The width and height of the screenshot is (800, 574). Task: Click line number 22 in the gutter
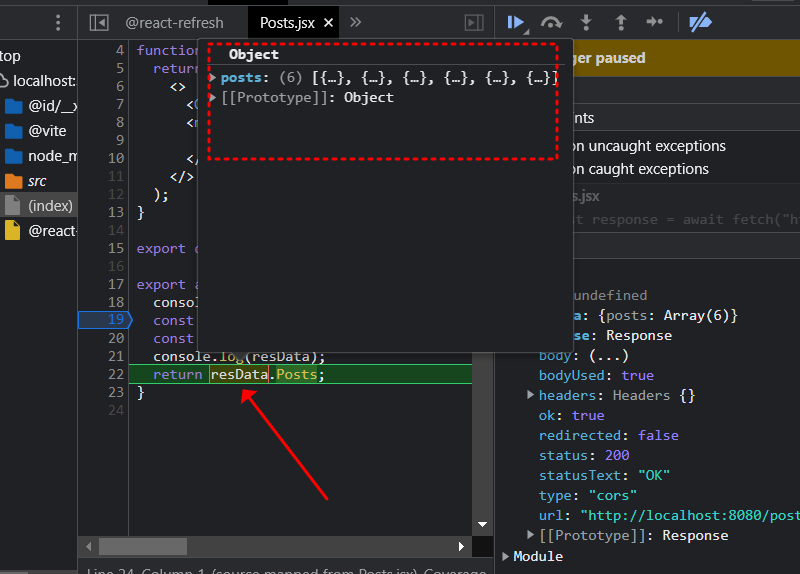(x=116, y=375)
